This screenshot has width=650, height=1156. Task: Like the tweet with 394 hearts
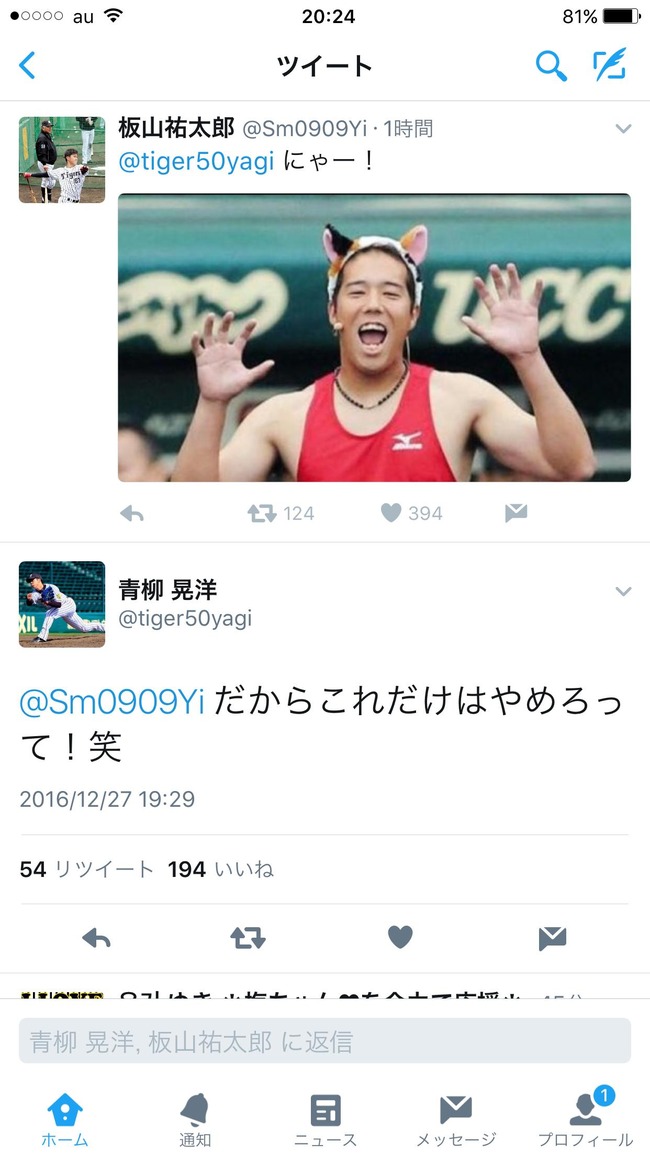click(391, 513)
